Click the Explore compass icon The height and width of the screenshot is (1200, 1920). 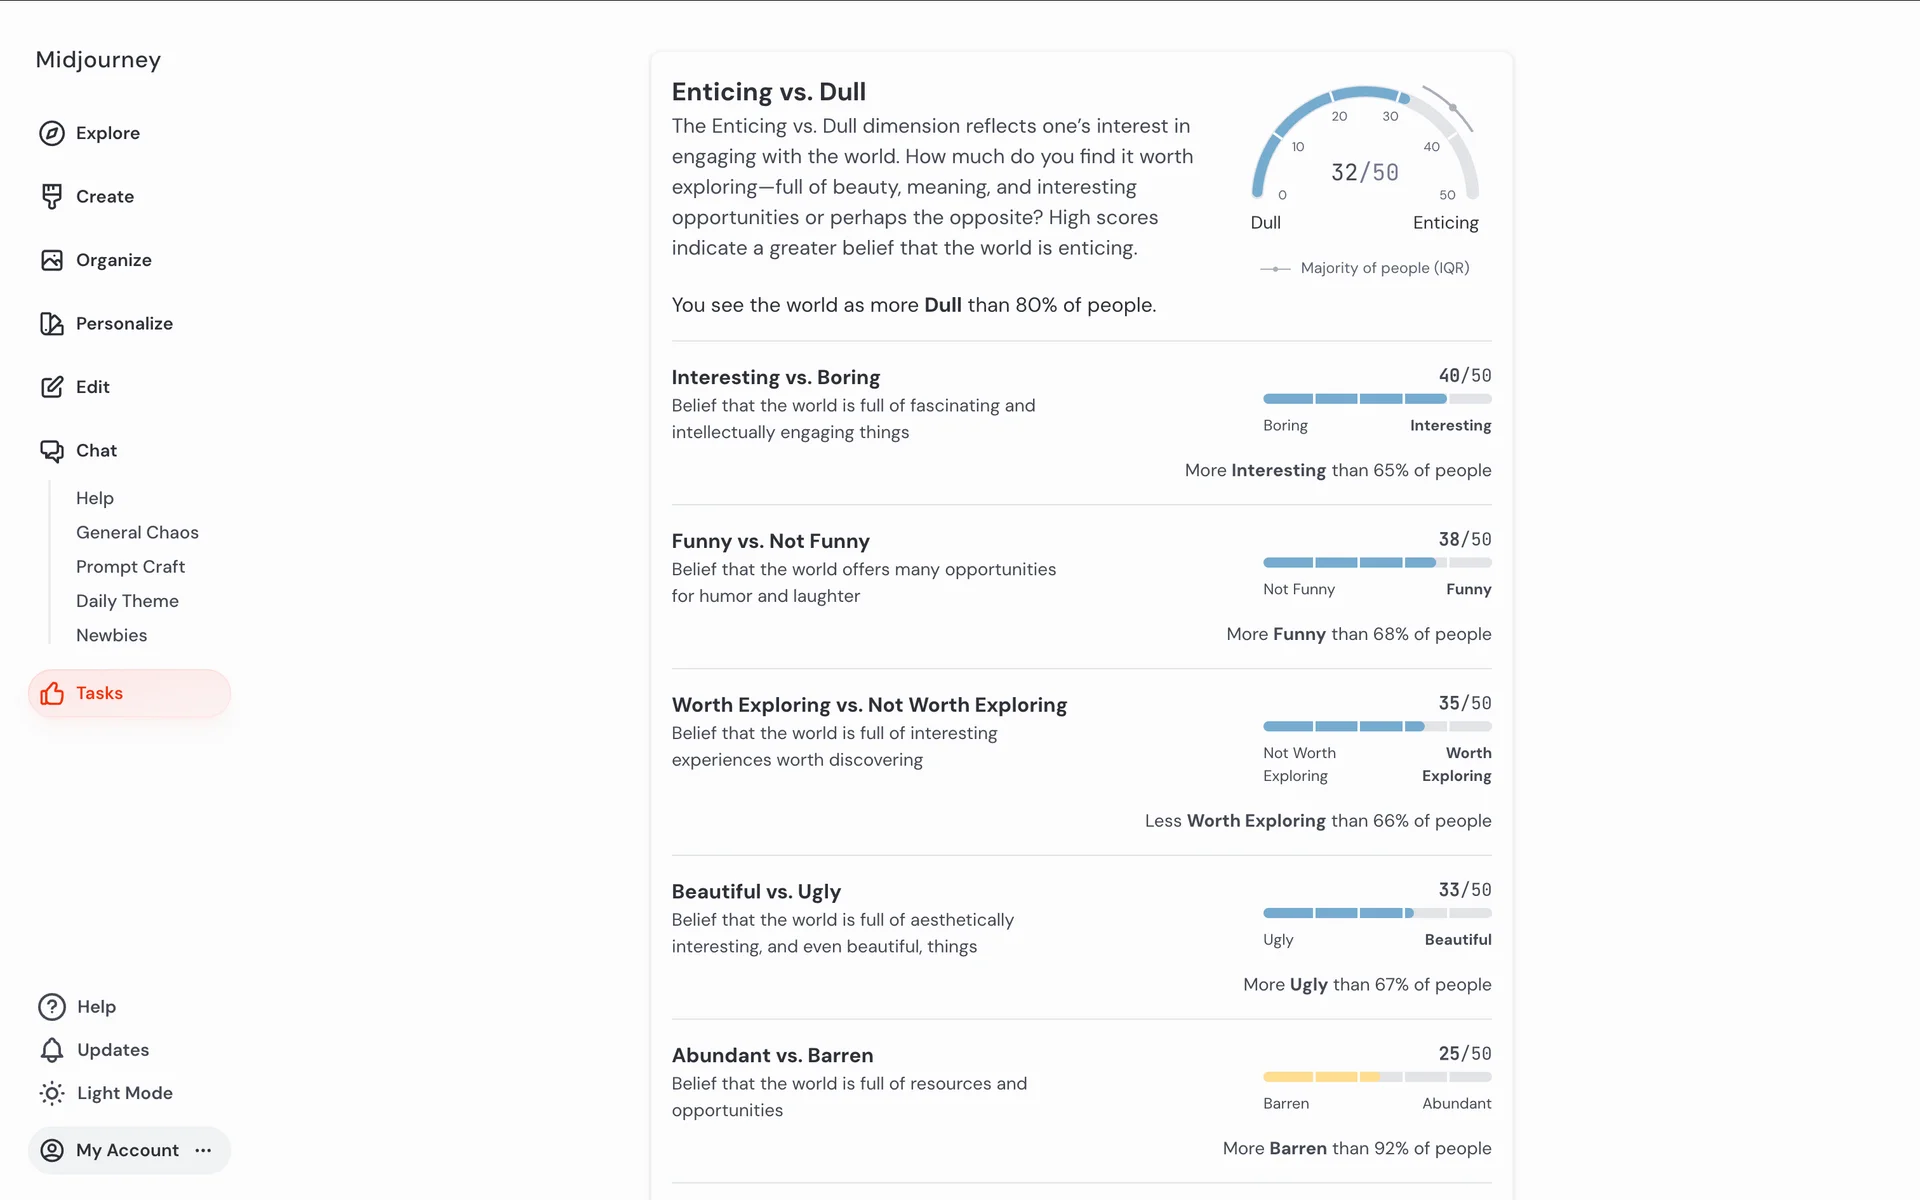[52, 133]
